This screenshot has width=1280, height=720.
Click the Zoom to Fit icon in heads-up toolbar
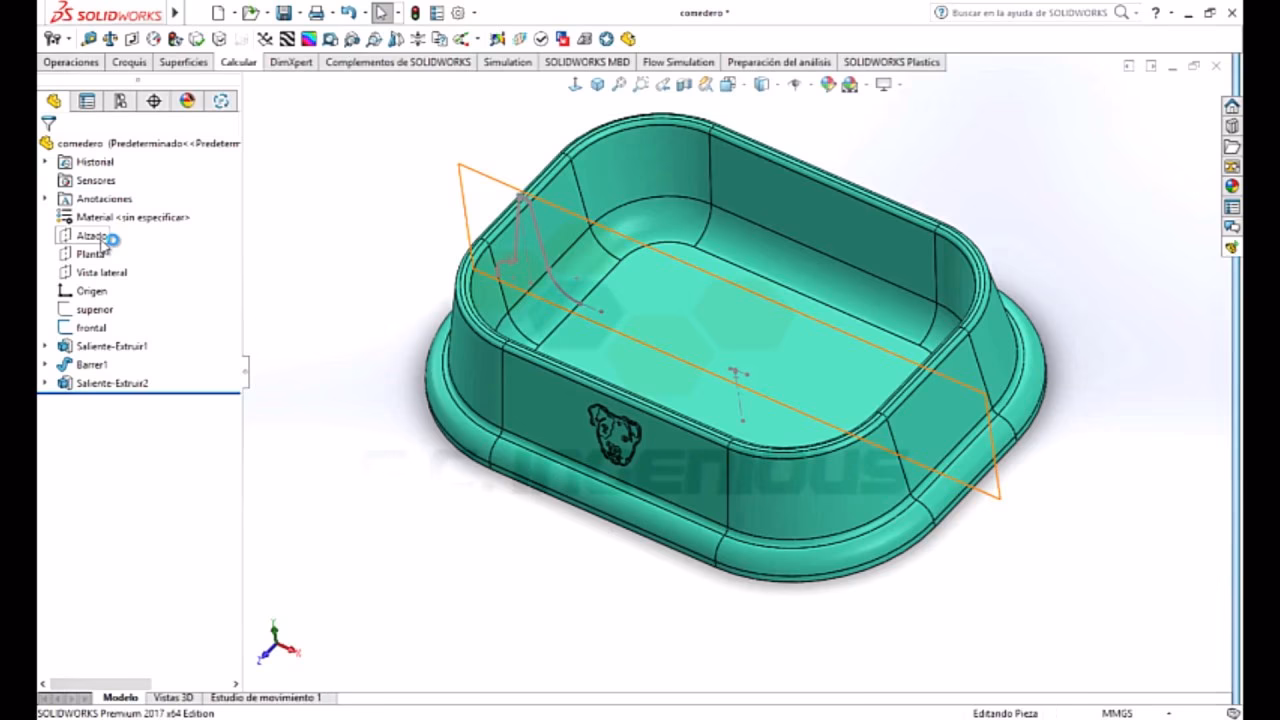pos(618,84)
